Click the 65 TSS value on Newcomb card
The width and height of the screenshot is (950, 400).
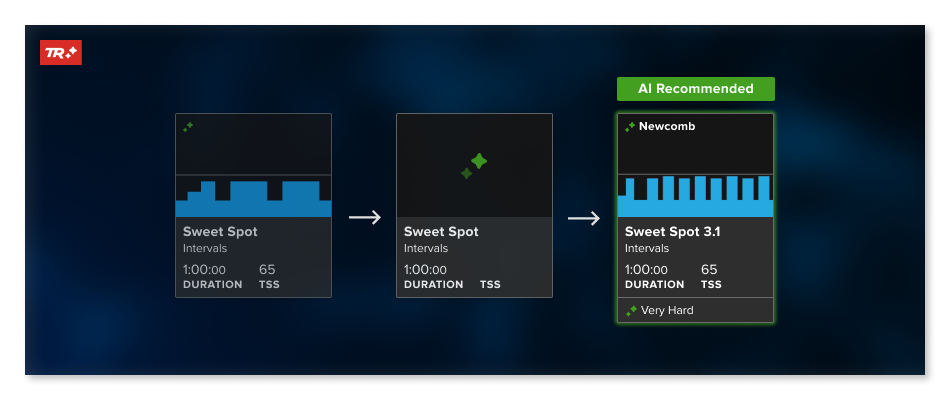coord(709,270)
